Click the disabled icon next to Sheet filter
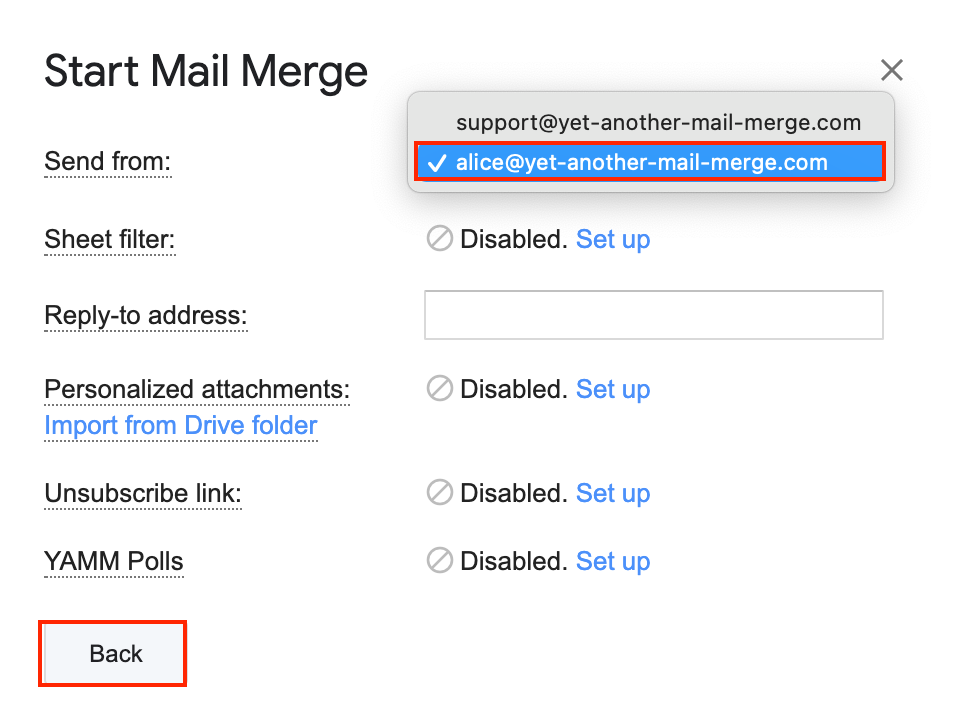The width and height of the screenshot is (966, 728). [439, 239]
